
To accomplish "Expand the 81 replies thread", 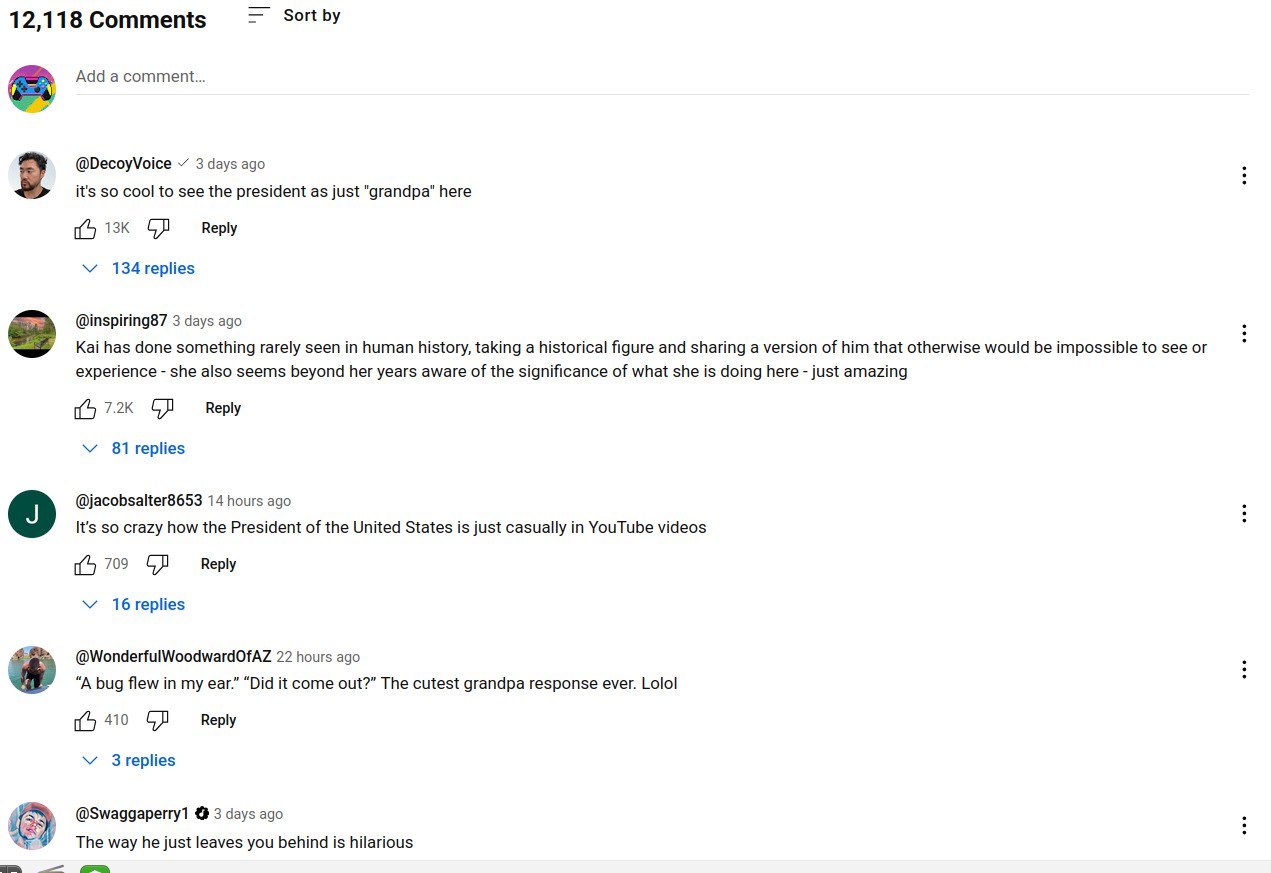I will (x=134, y=448).
